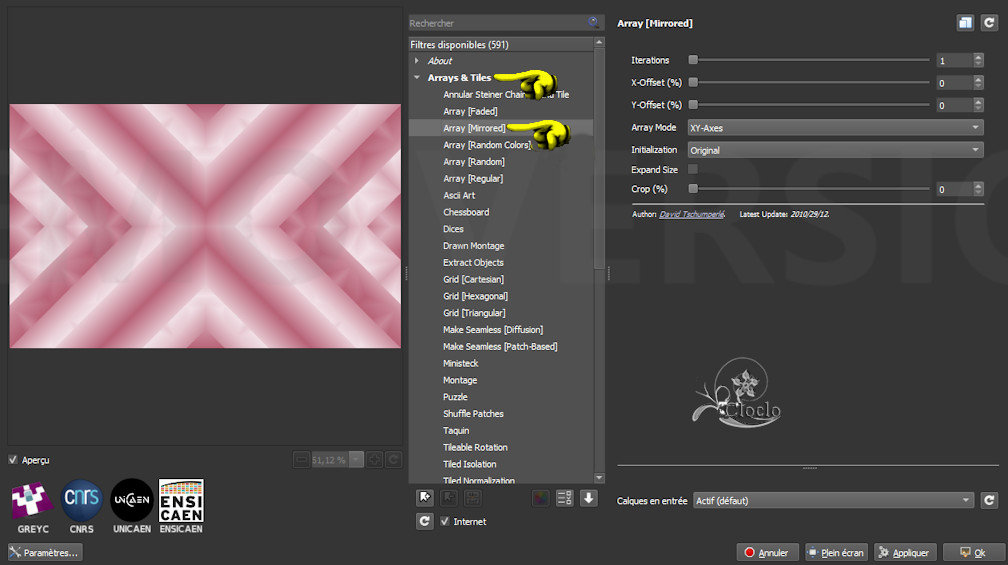1008x565 pixels.
Task: Toggle the Aperçu preview checkbox
Action: tap(13, 460)
